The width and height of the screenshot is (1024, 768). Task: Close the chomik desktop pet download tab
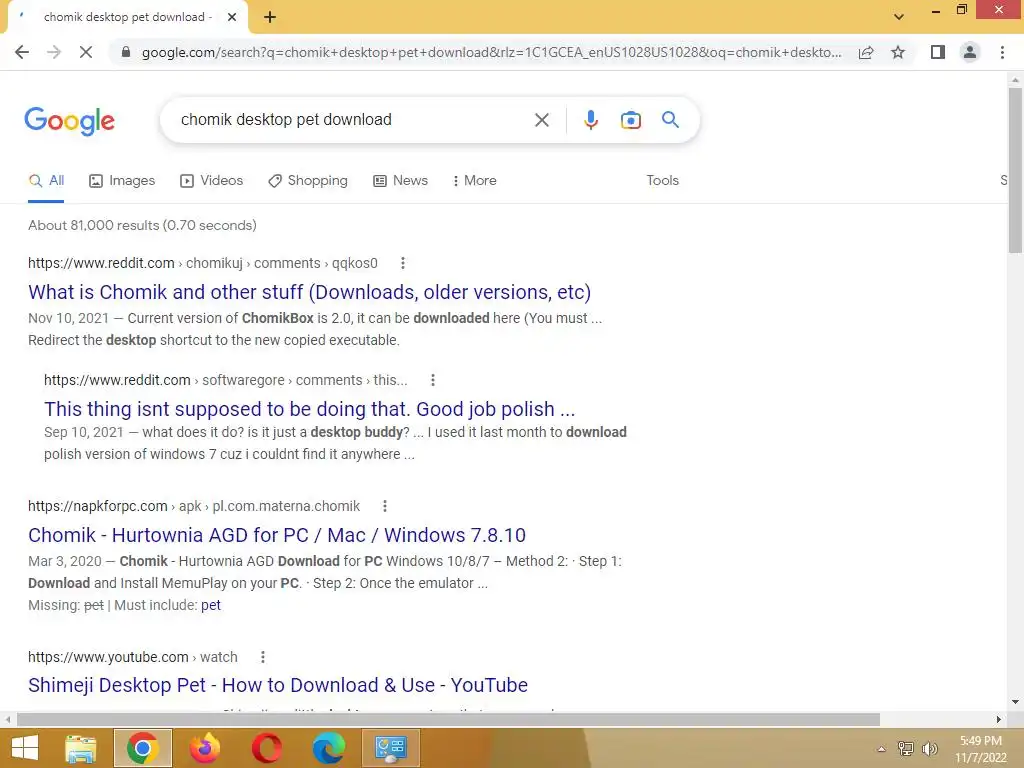point(232,17)
